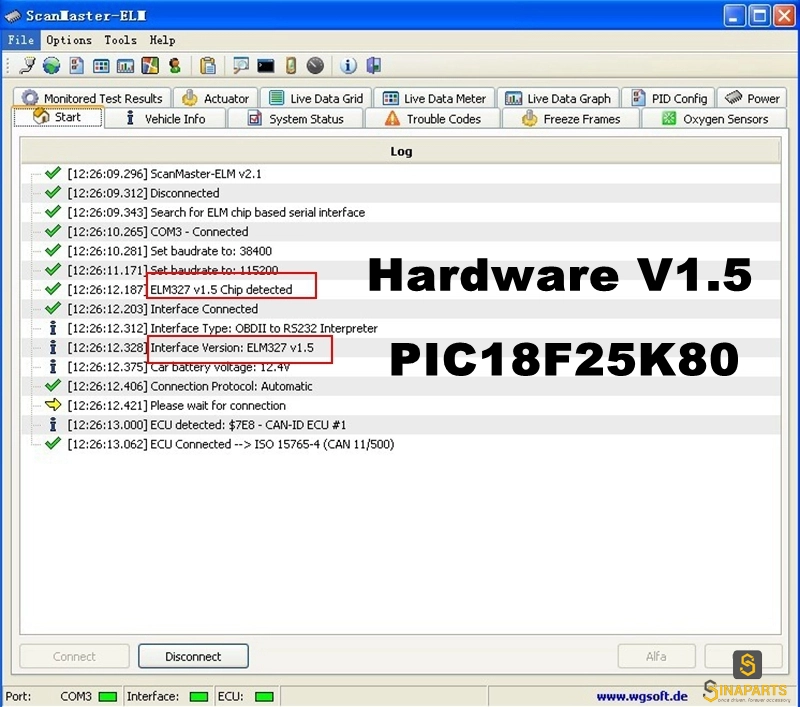800x707 pixels.
Task: Click the clipboard paste toolbar icon
Action: pos(208,65)
